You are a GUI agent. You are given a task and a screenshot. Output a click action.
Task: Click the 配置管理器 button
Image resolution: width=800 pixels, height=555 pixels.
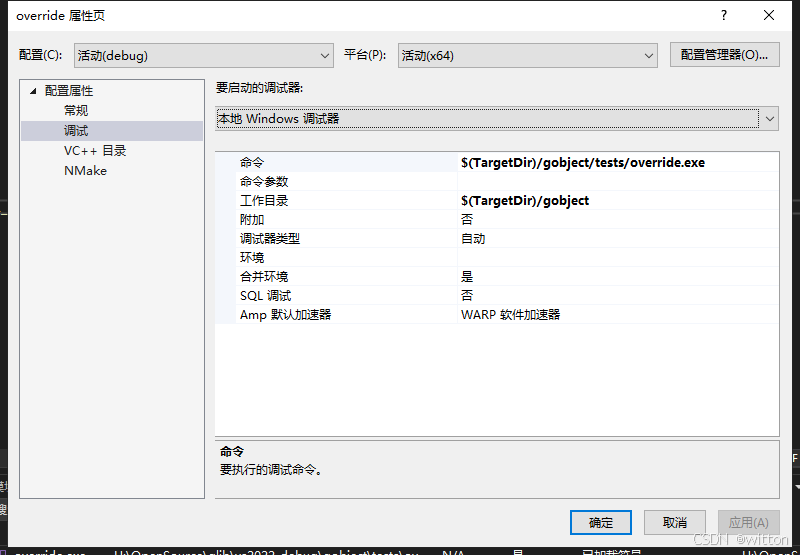coord(724,55)
